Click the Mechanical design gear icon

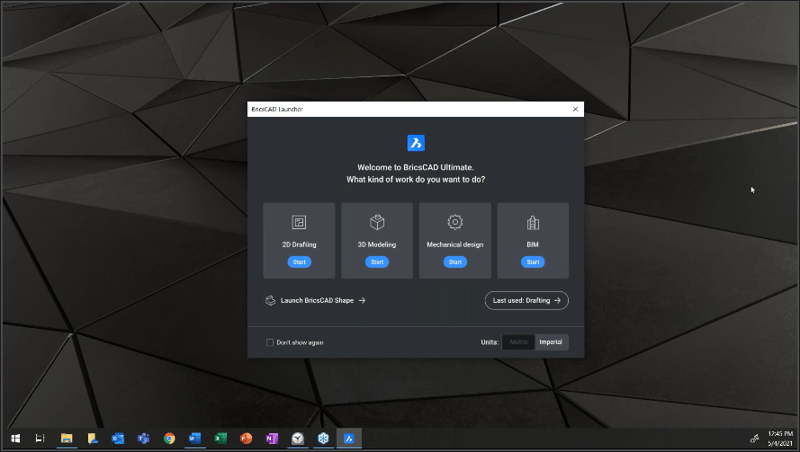[x=455, y=222]
